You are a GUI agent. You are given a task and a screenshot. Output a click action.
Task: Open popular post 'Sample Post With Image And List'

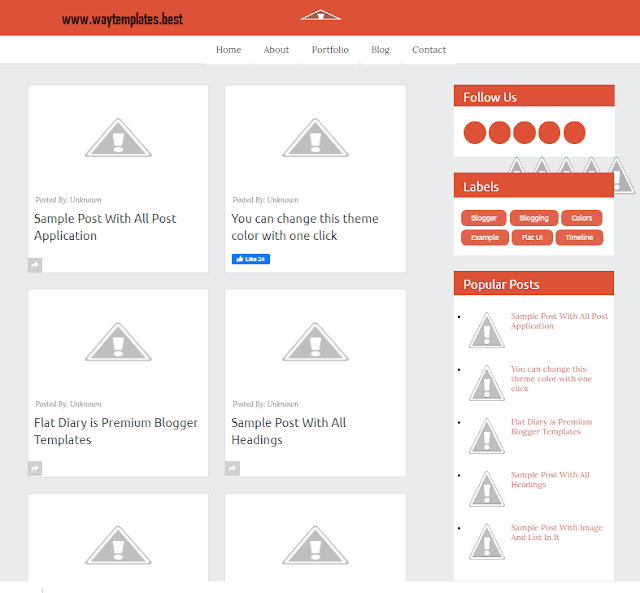tap(557, 533)
